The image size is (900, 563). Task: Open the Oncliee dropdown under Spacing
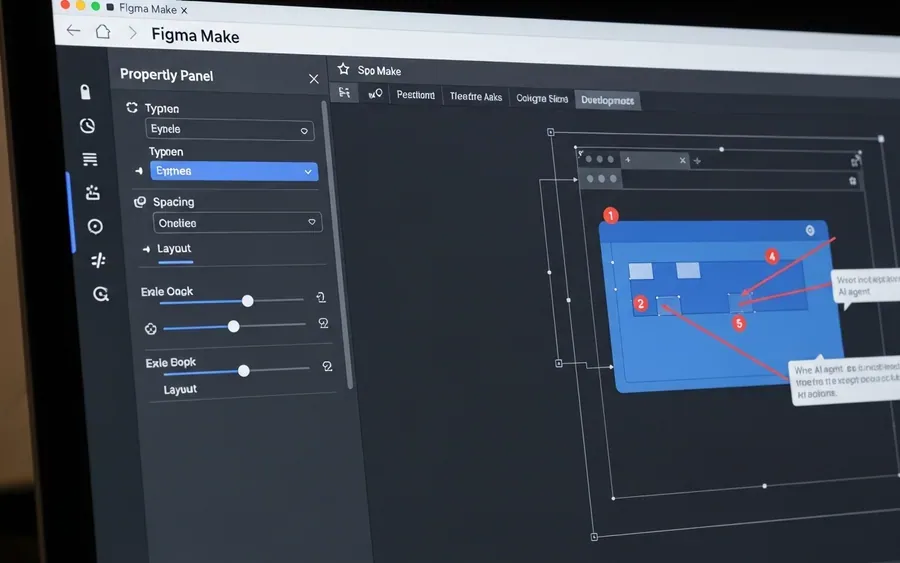[238, 223]
